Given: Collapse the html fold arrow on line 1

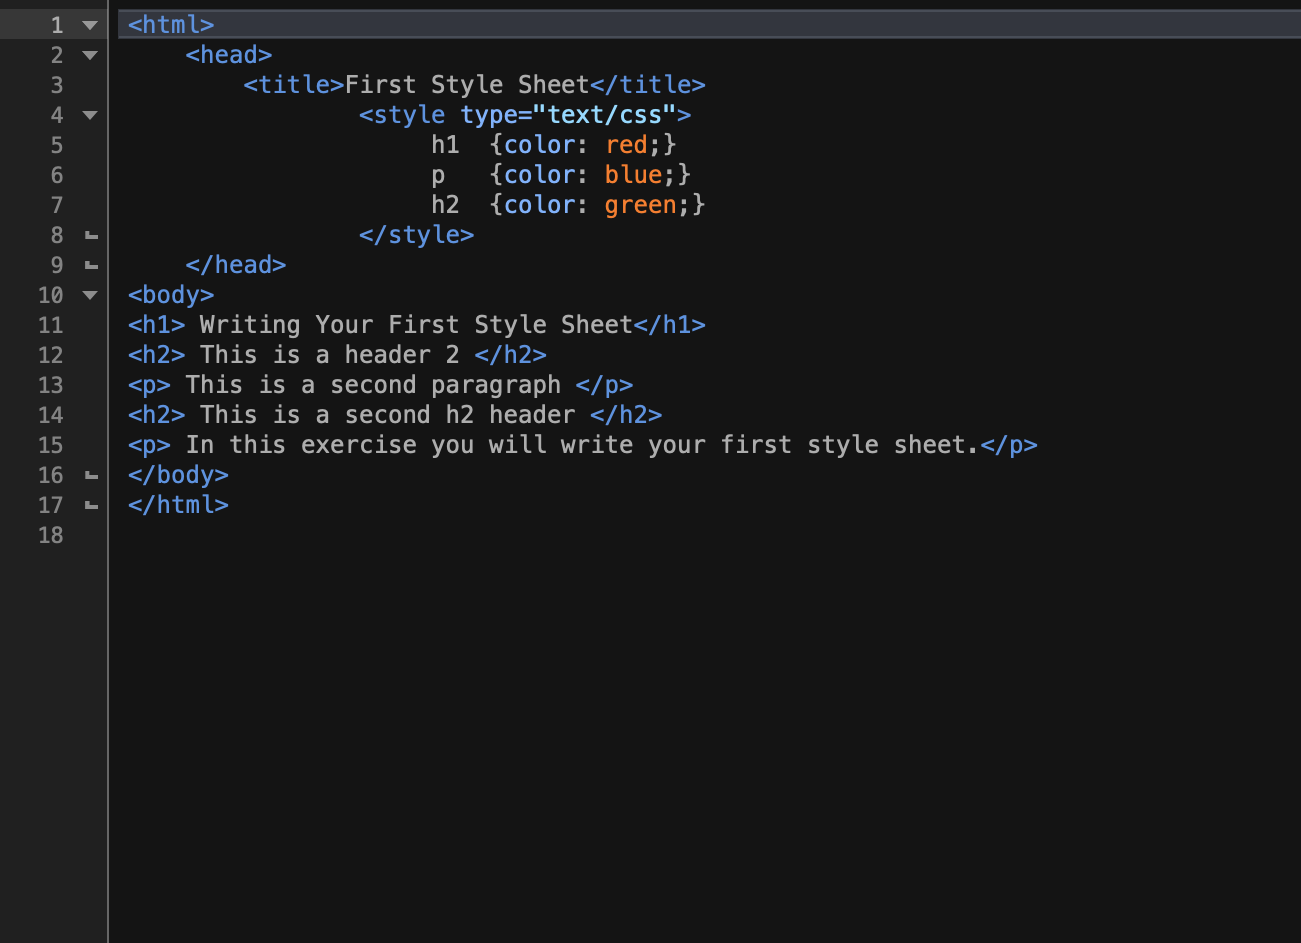Looking at the screenshot, I should point(90,25).
